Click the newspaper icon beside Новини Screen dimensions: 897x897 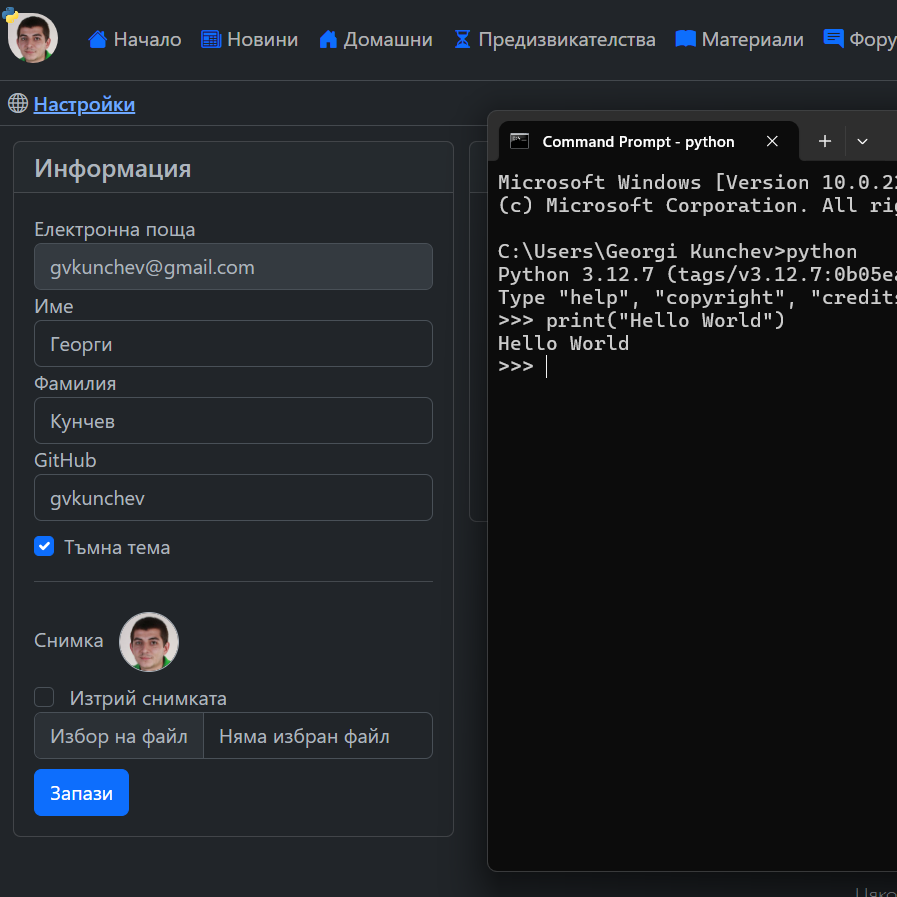[x=211, y=39]
